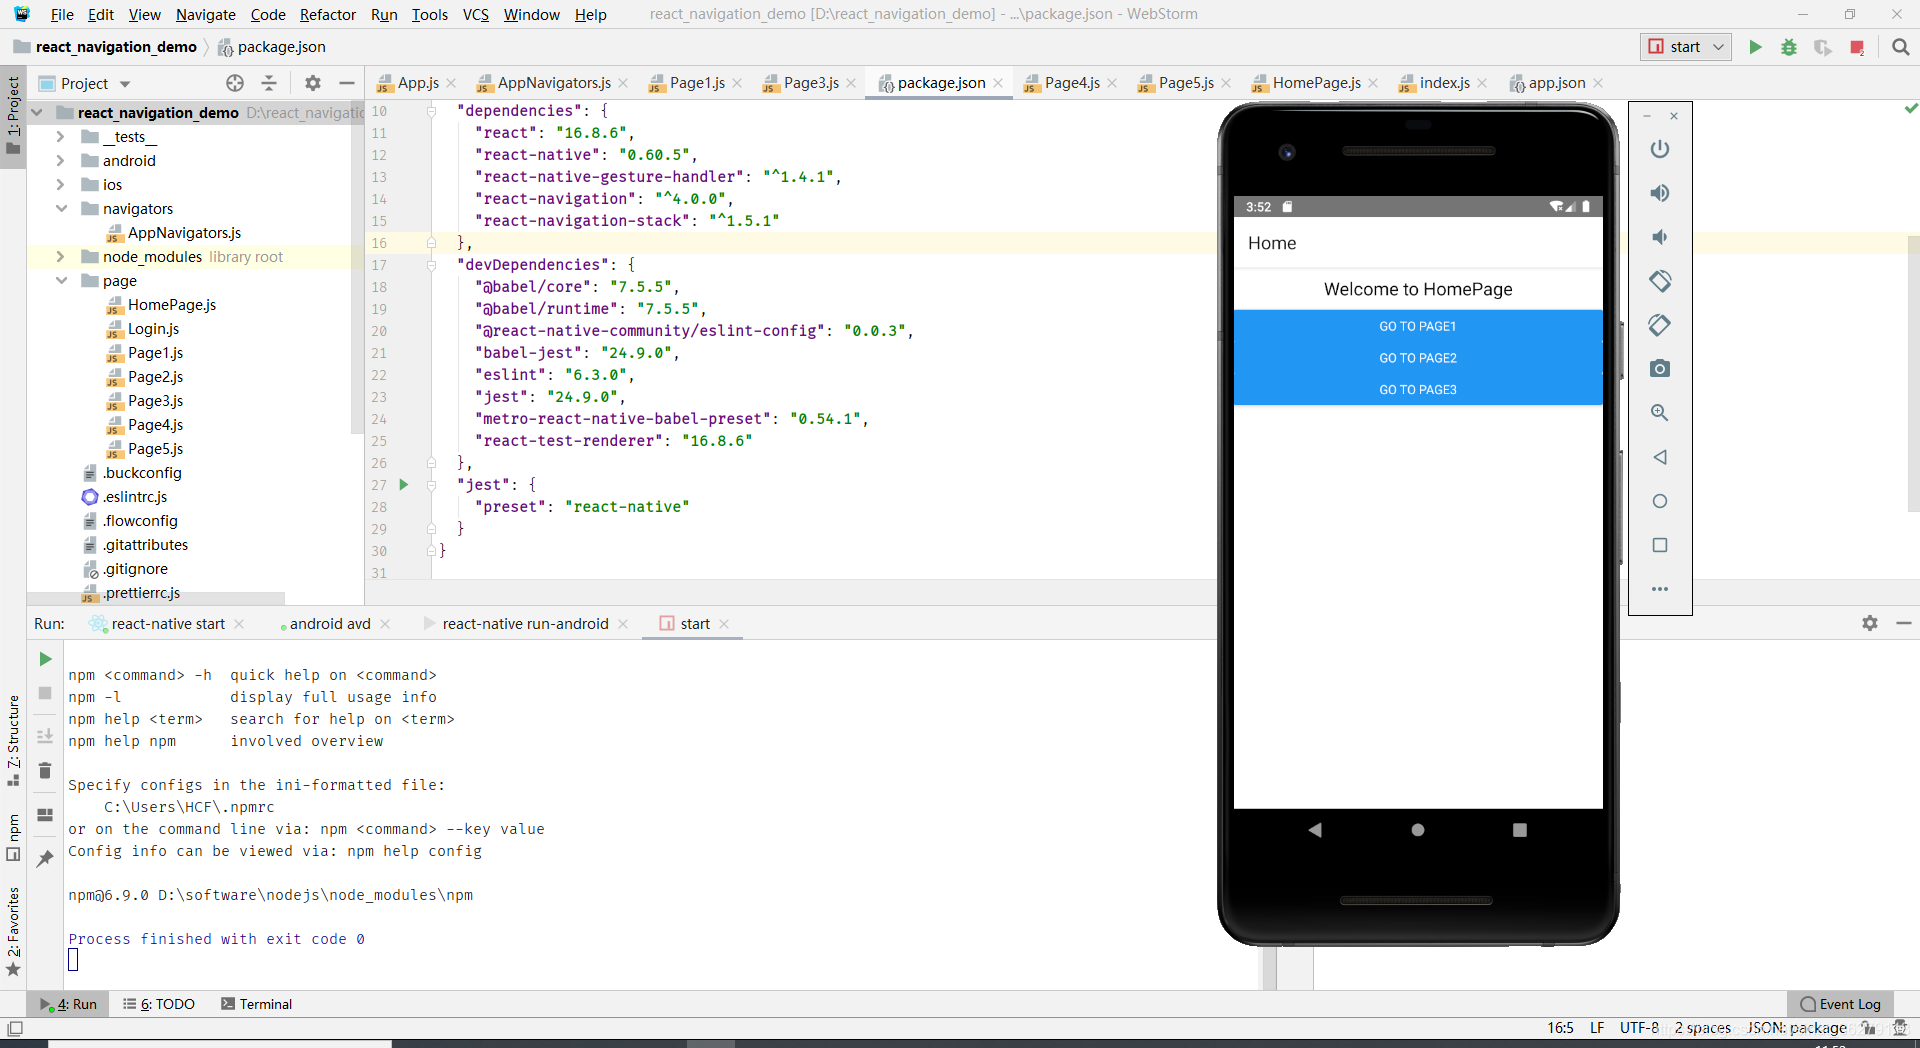Viewport: 1920px width, 1048px height.
Task: Rerun npm start from the Run panel
Action: tap(44, 659)
